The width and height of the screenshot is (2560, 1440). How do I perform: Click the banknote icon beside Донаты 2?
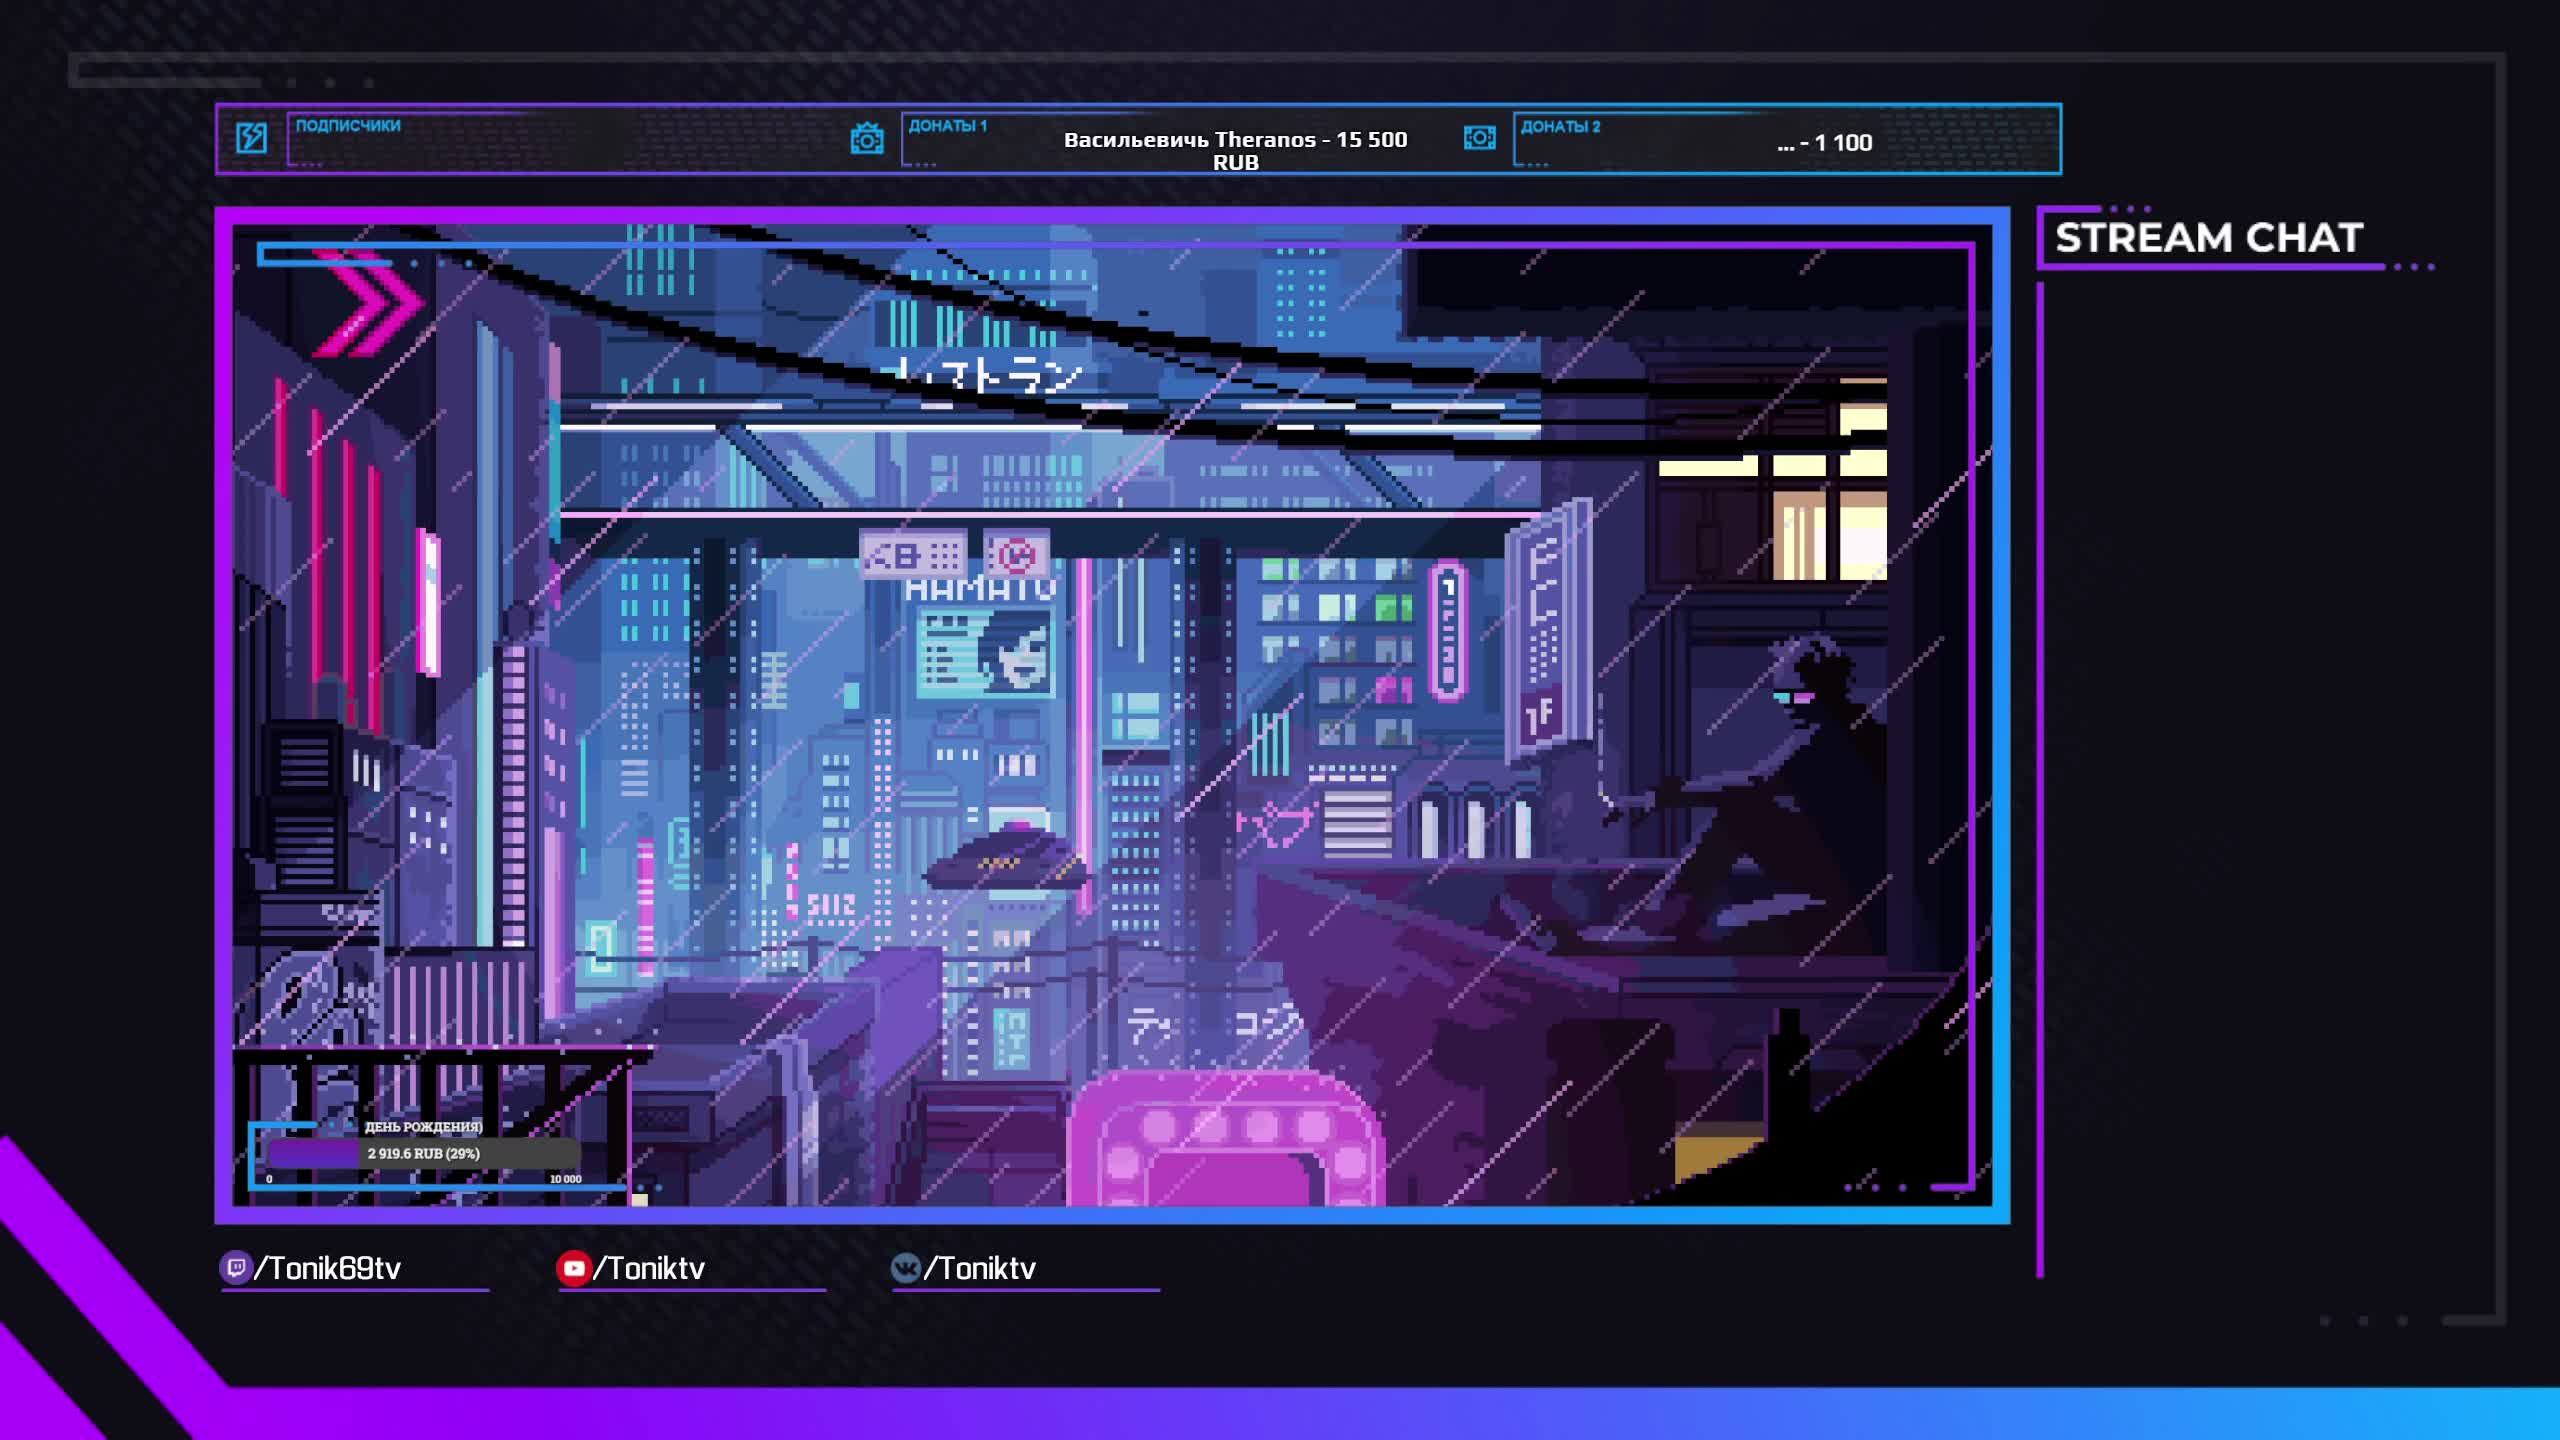pos(1479,137)
